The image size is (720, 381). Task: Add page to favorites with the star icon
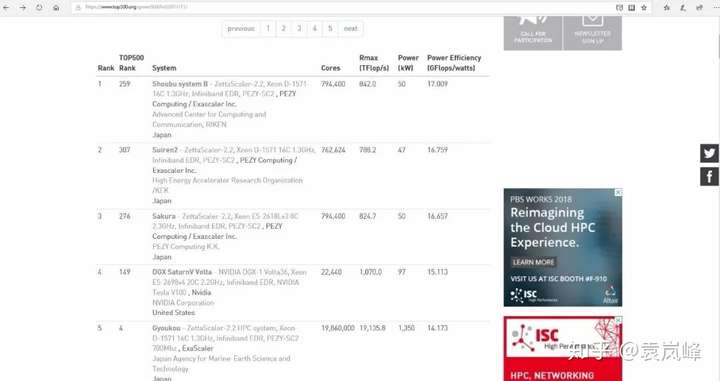(644, 7)
